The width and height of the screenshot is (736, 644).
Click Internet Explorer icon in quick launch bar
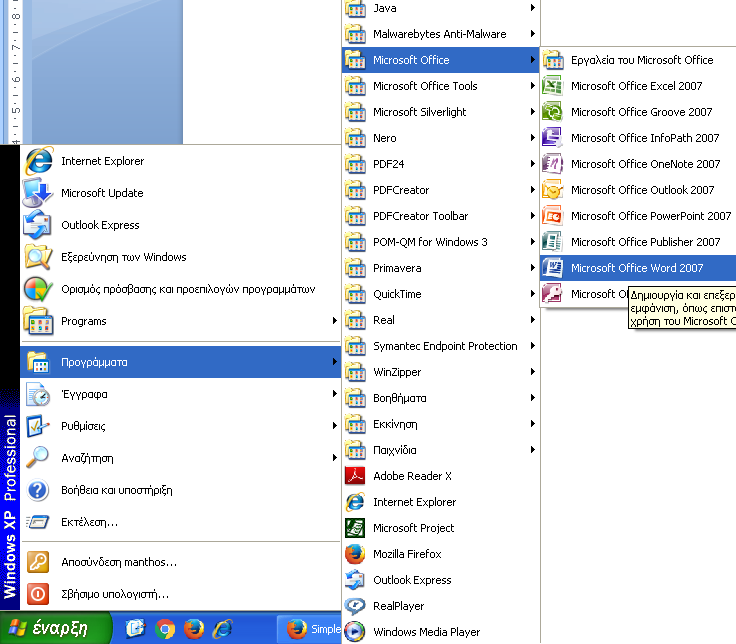coord(223,629)
